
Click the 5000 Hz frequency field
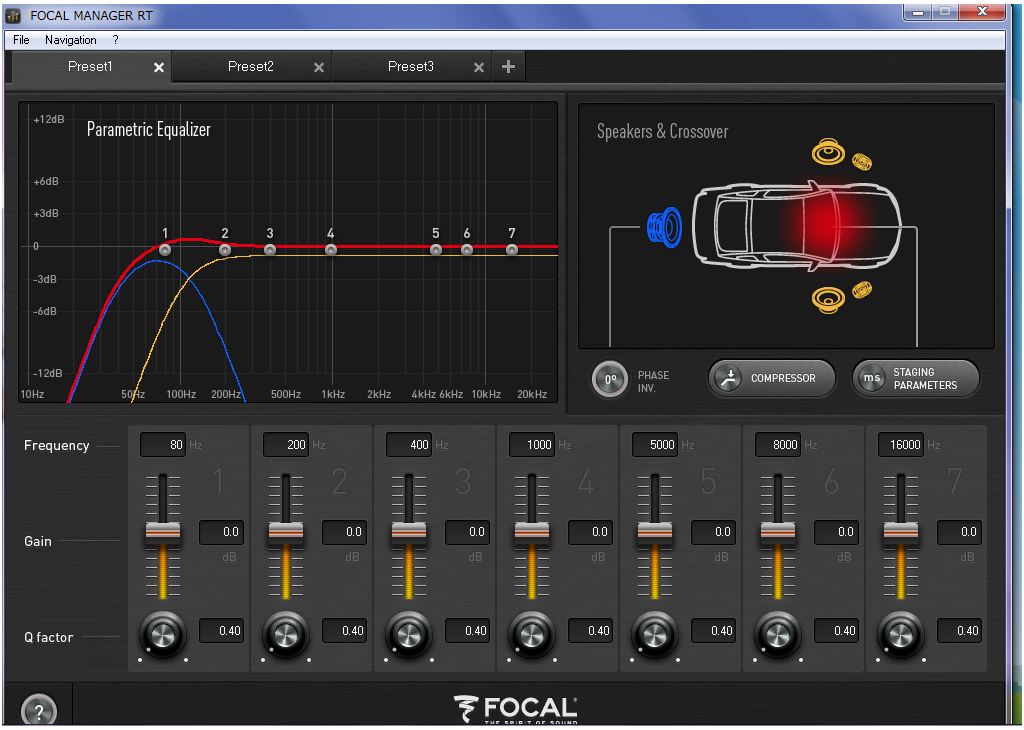click(655, 445)
